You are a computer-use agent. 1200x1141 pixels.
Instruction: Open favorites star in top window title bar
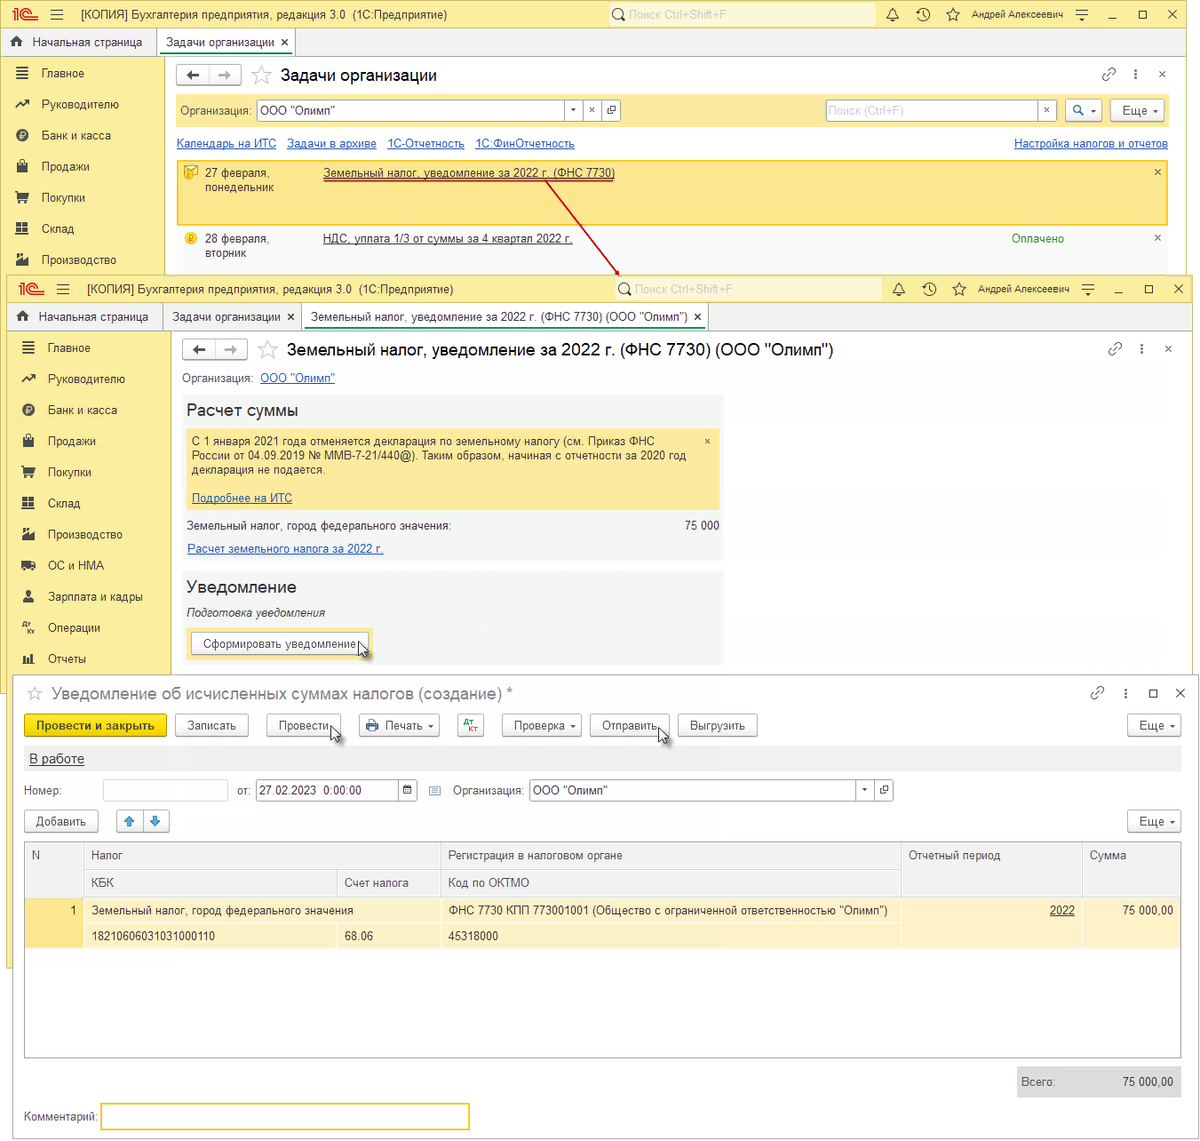click(953, 15)
